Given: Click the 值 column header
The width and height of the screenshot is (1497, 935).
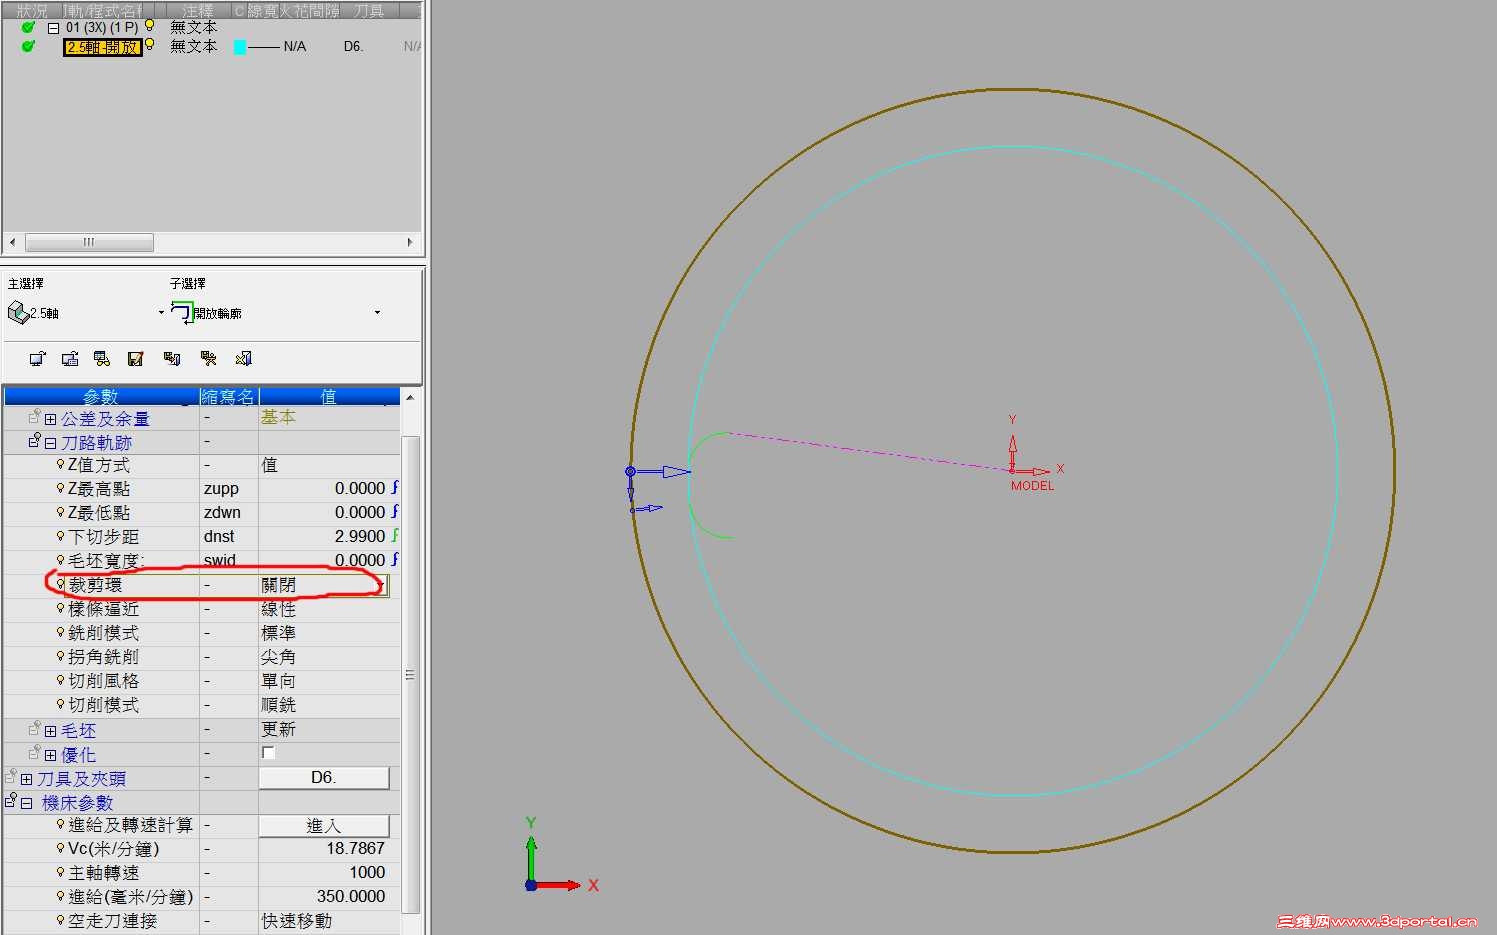Looking at the screenshot, I should 329,397.
